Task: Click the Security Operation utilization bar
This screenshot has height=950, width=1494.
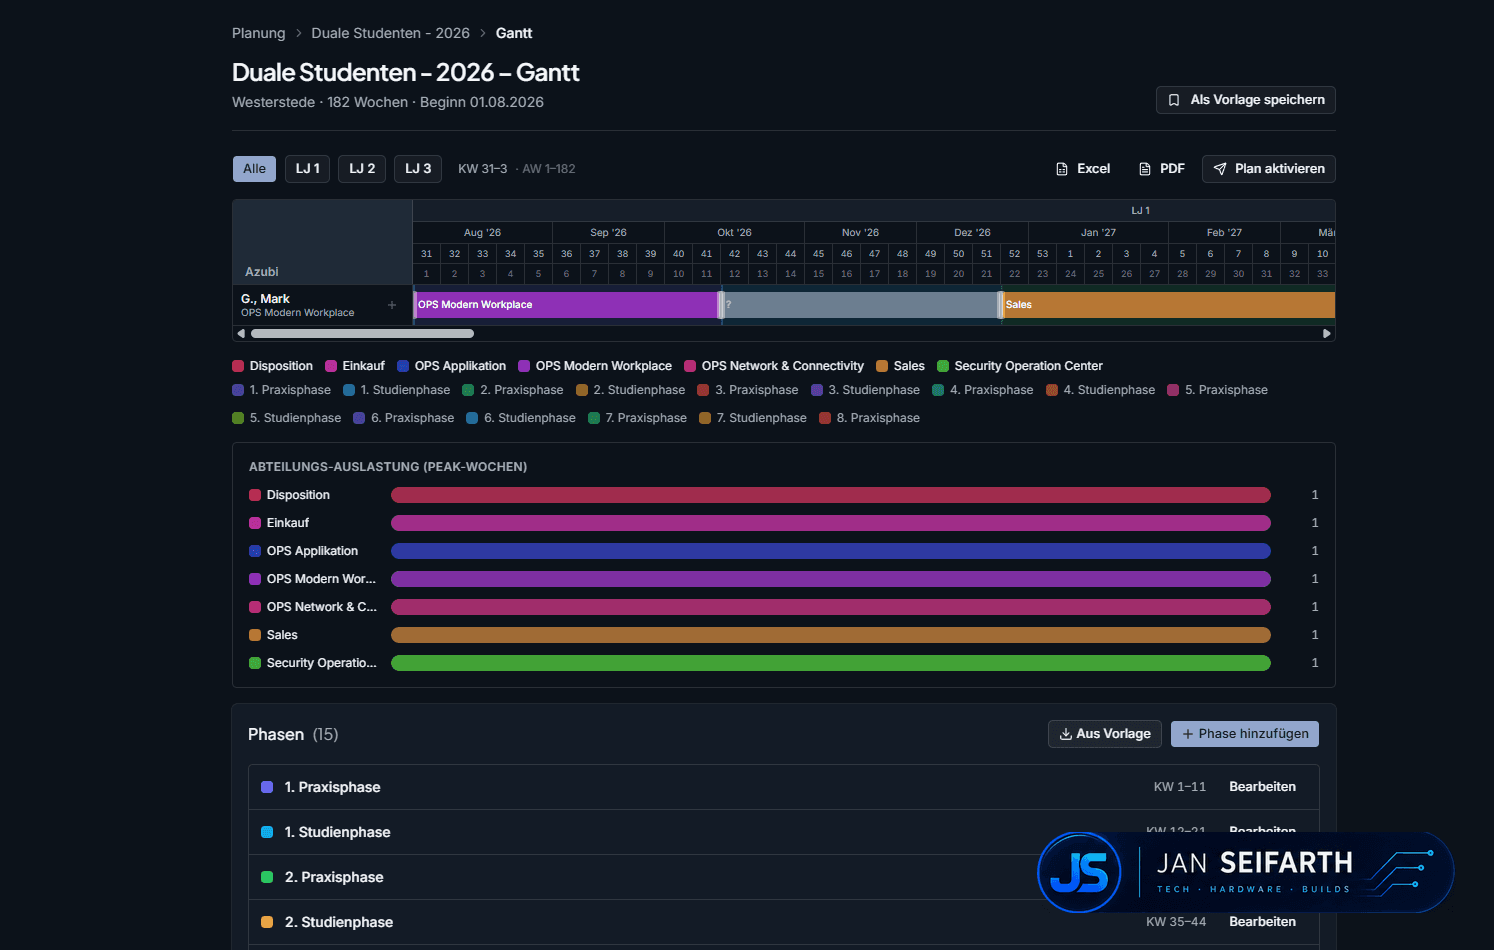Action: [x=831, y=663]
